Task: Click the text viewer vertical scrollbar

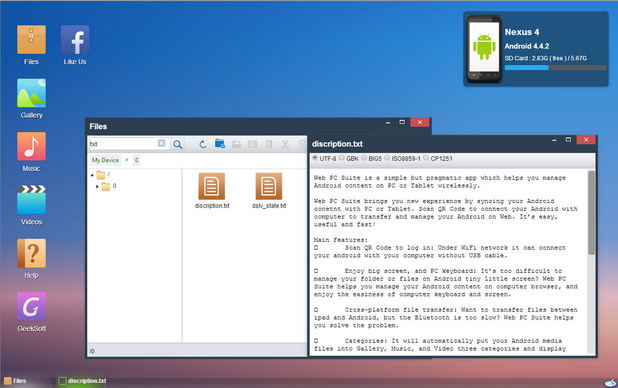Action: [x=591, y=213]
